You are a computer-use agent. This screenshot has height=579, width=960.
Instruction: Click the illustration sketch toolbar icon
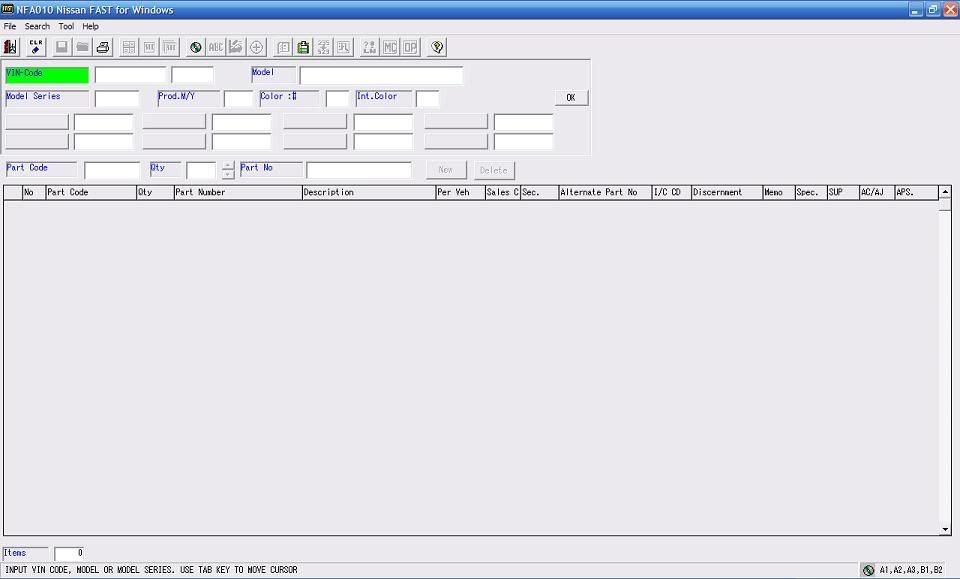pyautogui.click(x=236, y=47)
